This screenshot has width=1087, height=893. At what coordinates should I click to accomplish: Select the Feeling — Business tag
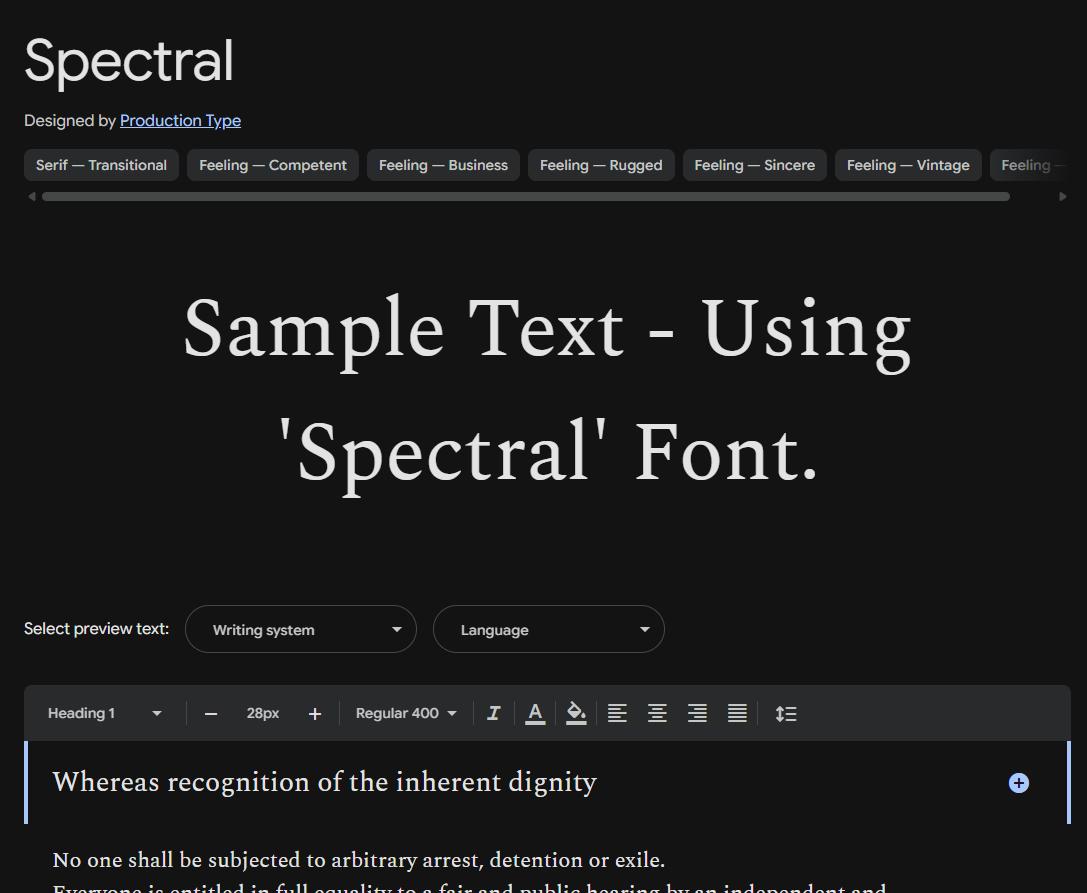tap(443, 165)
